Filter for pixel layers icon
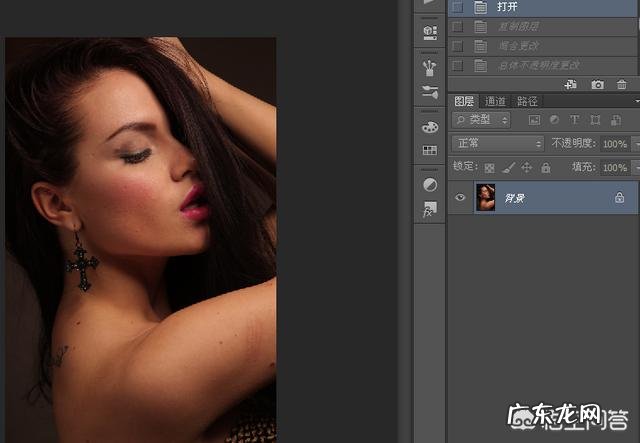640x443 pixels. click(534, 120)
